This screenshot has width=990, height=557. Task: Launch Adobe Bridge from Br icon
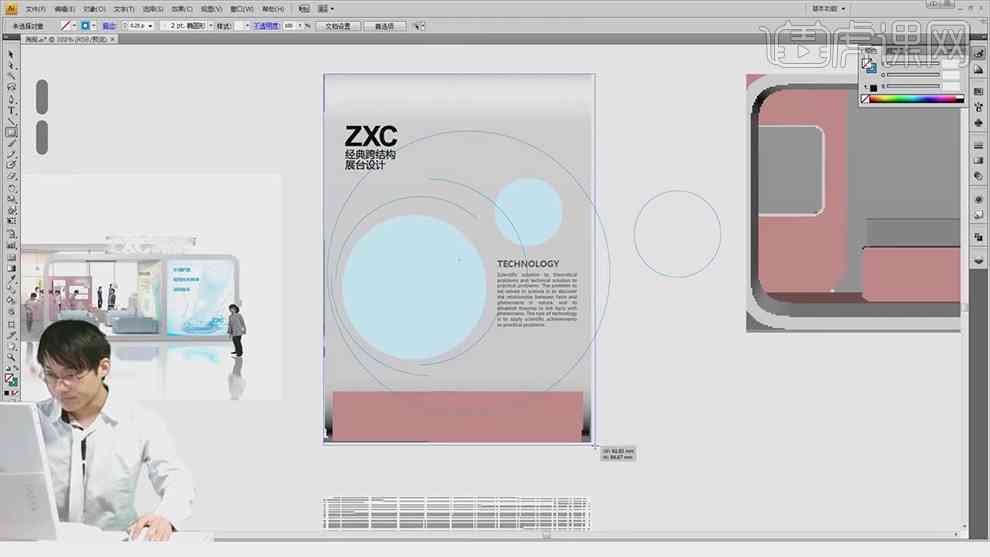click(304, 9)
